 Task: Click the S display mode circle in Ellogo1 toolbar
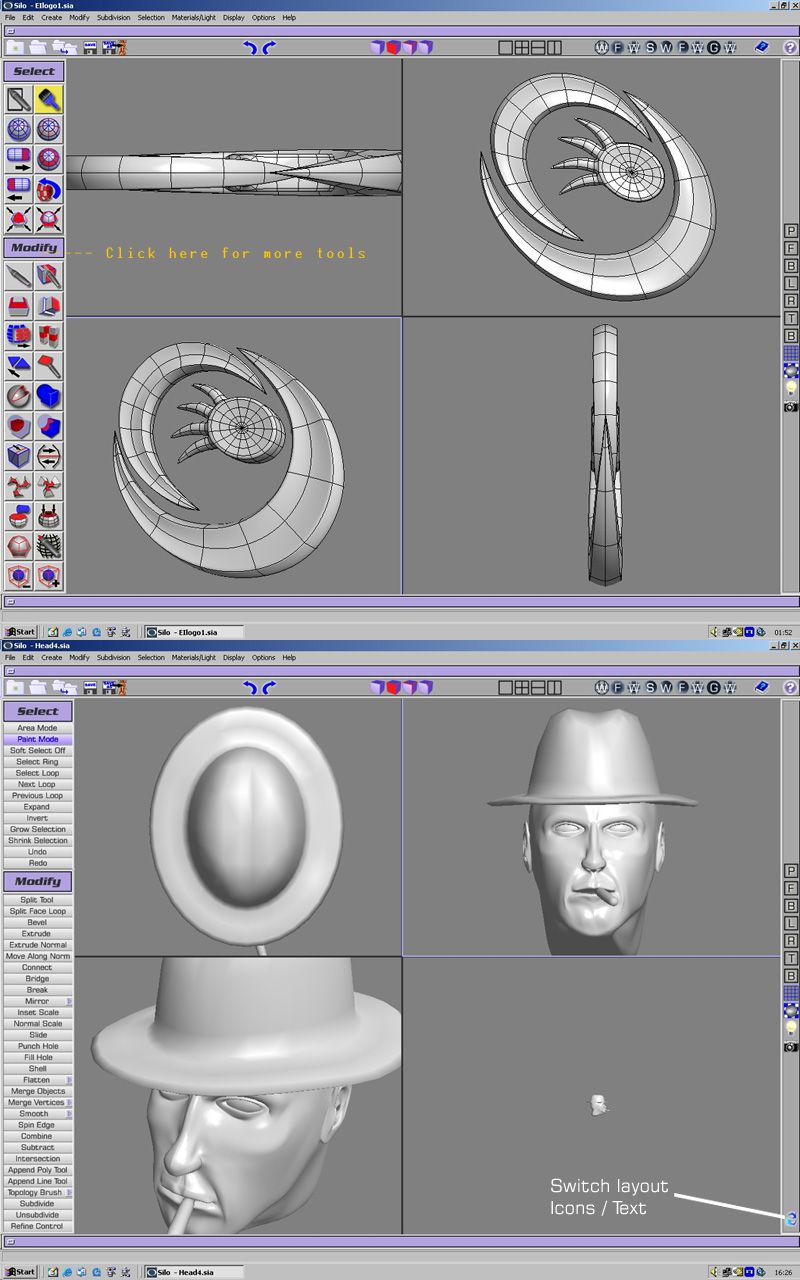tap(650, 46)
